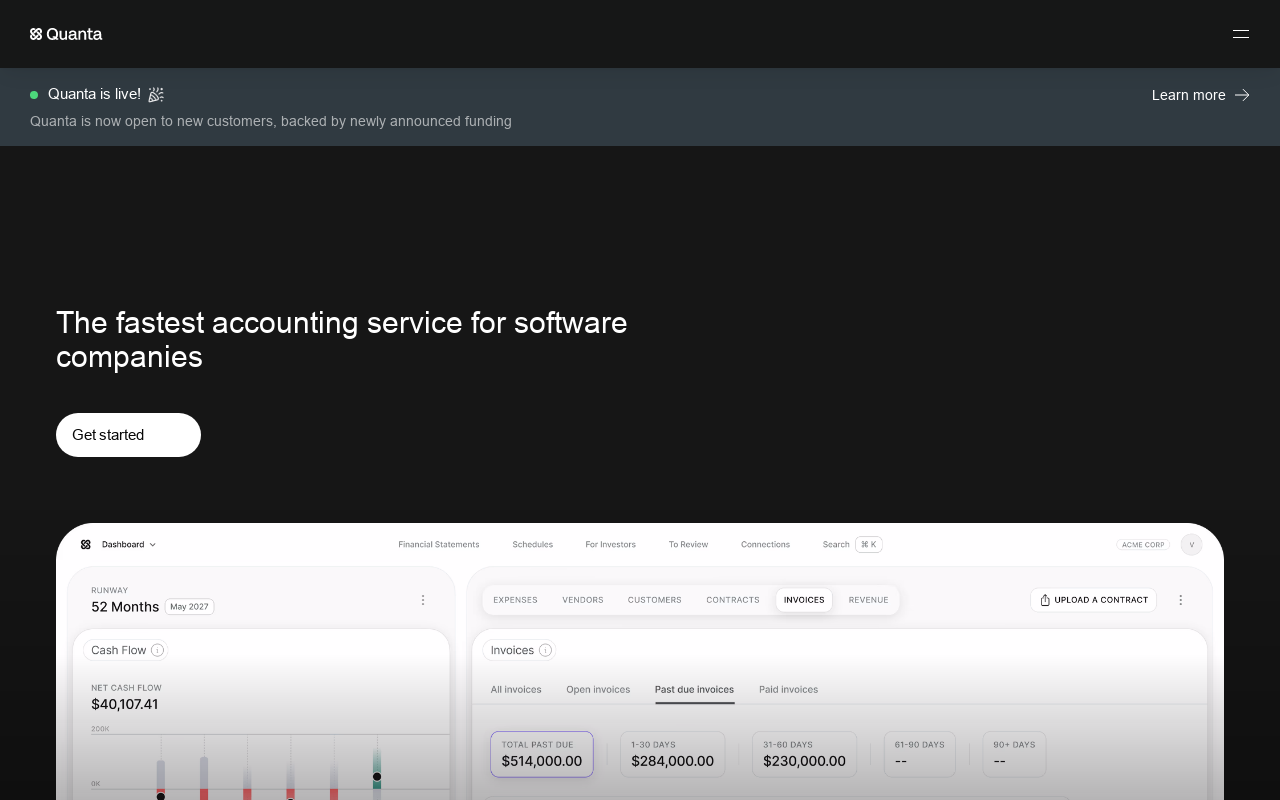Click the party popper emoji icon
The height and width of the screenshot is (800, 1280).
coord(156,94)
